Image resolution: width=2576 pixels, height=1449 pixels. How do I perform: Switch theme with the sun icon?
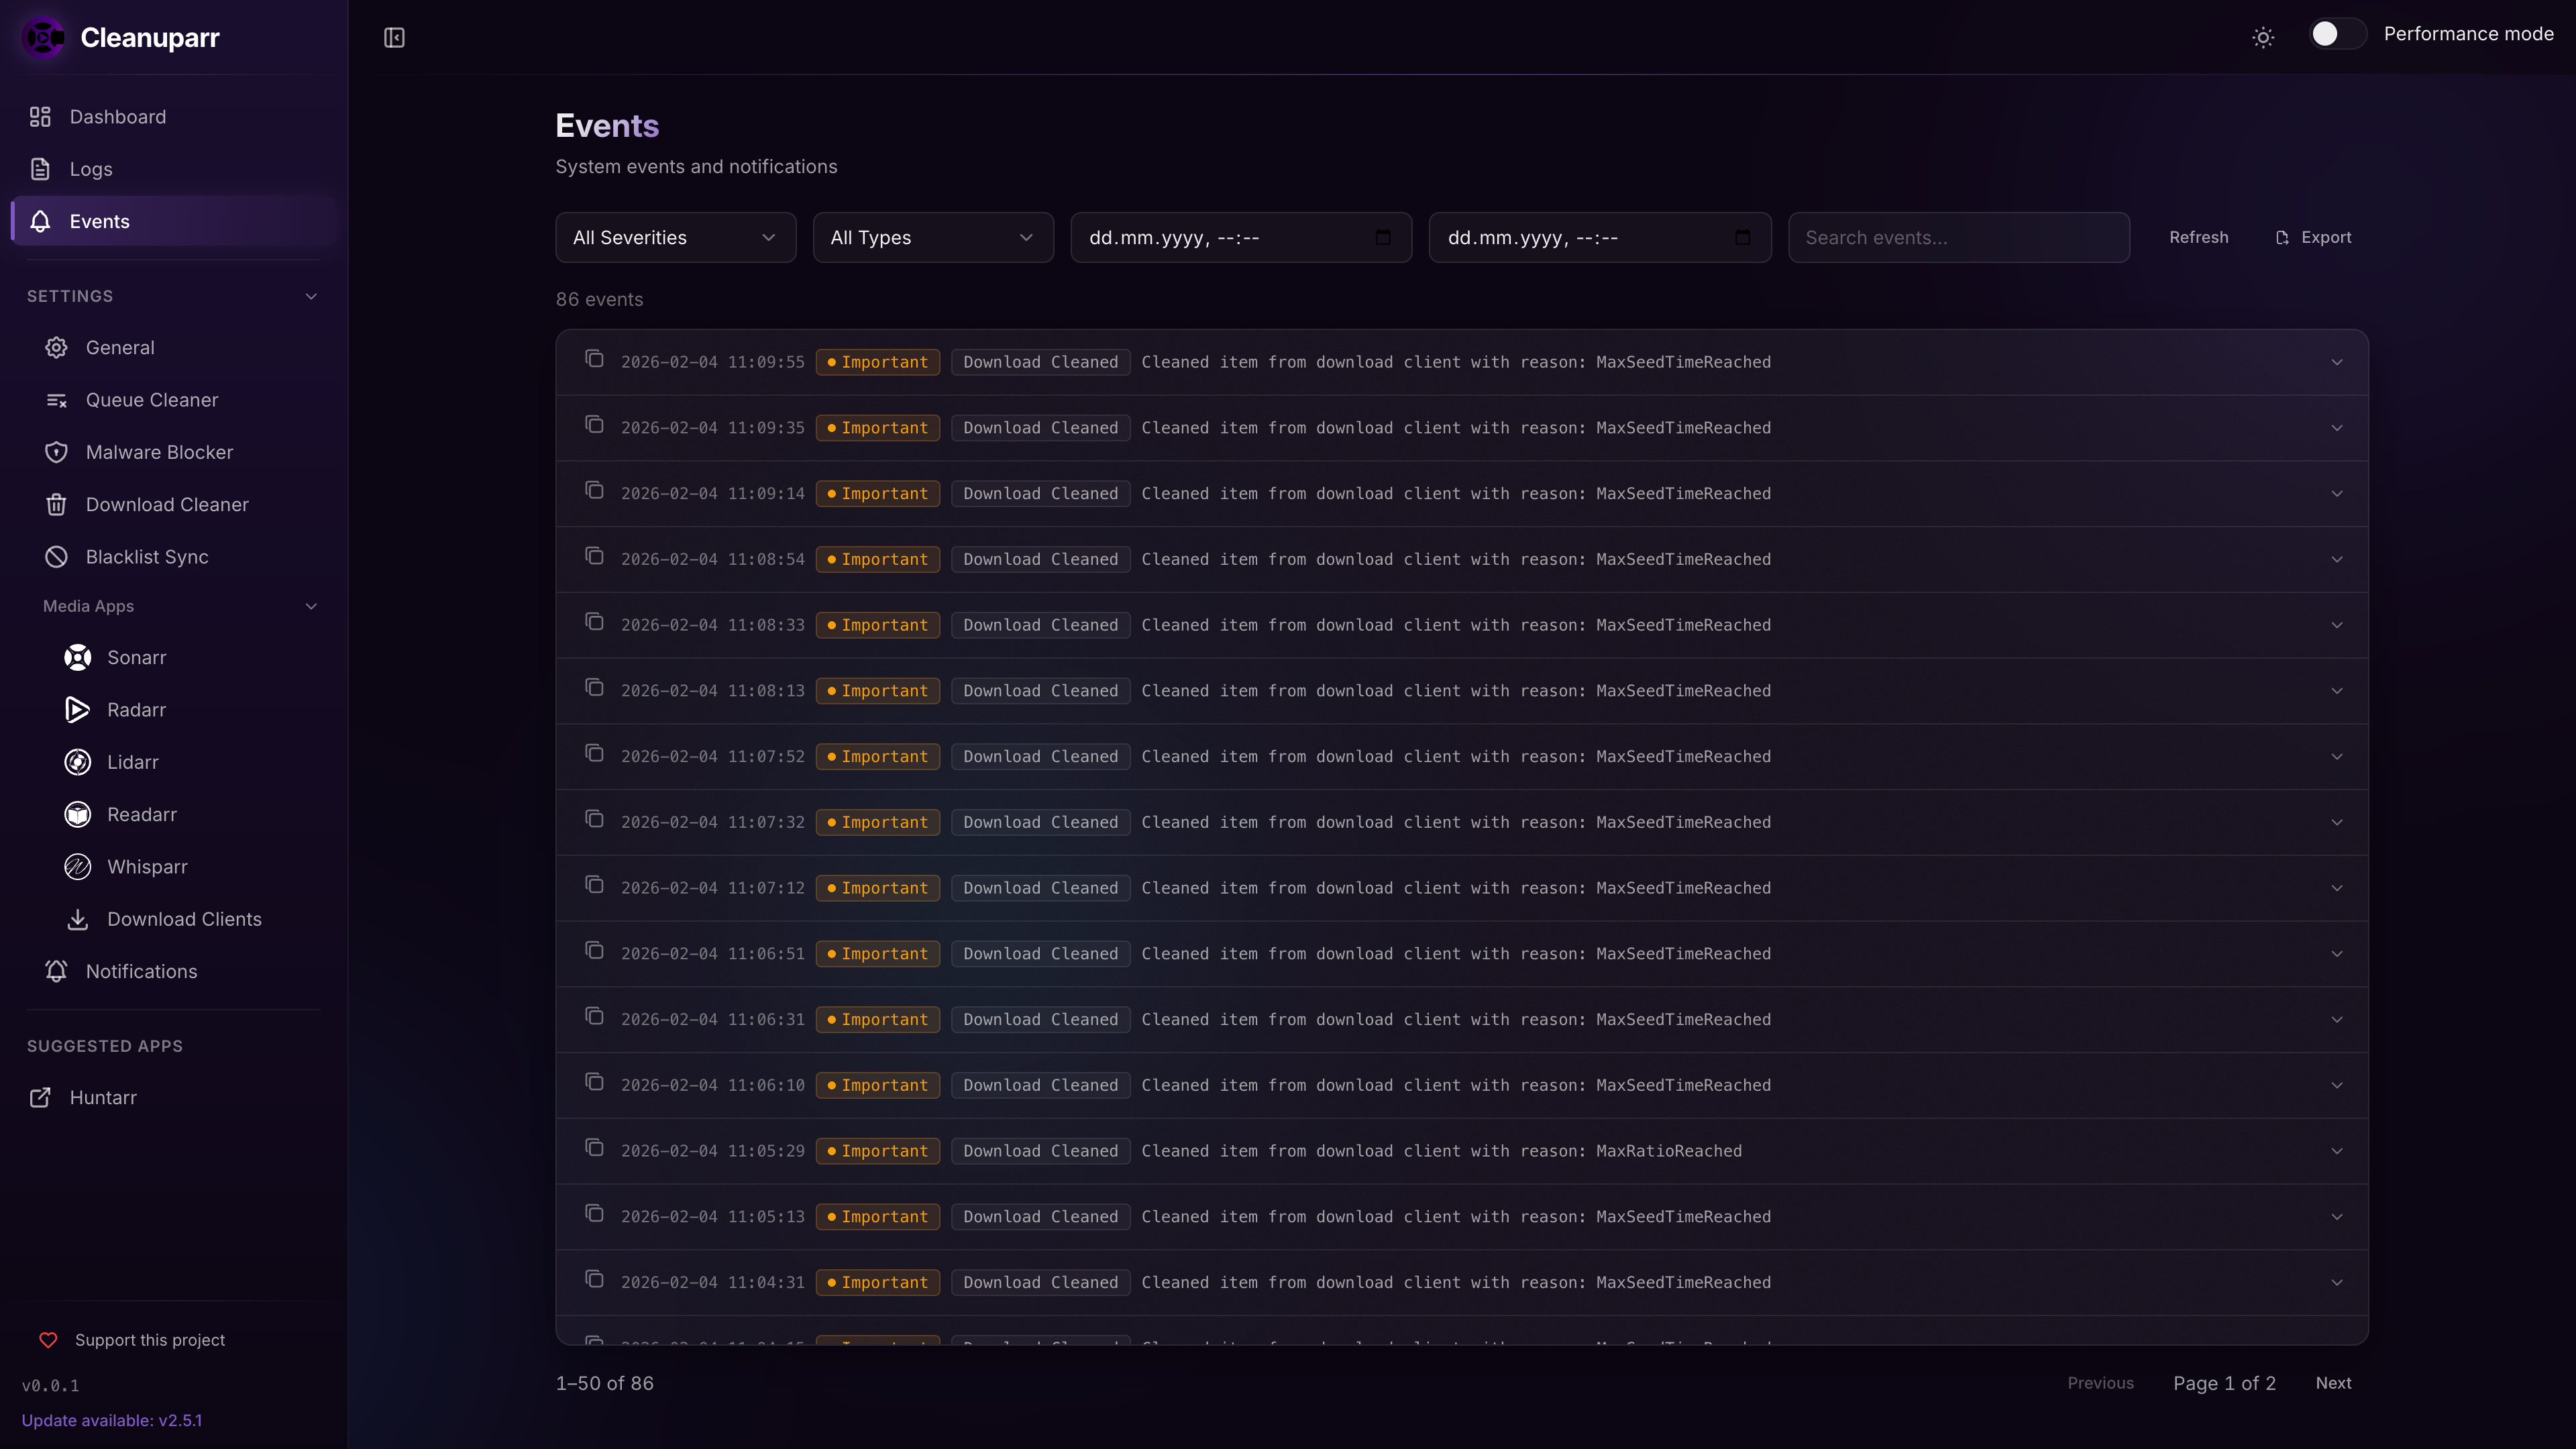[2263, 37]
